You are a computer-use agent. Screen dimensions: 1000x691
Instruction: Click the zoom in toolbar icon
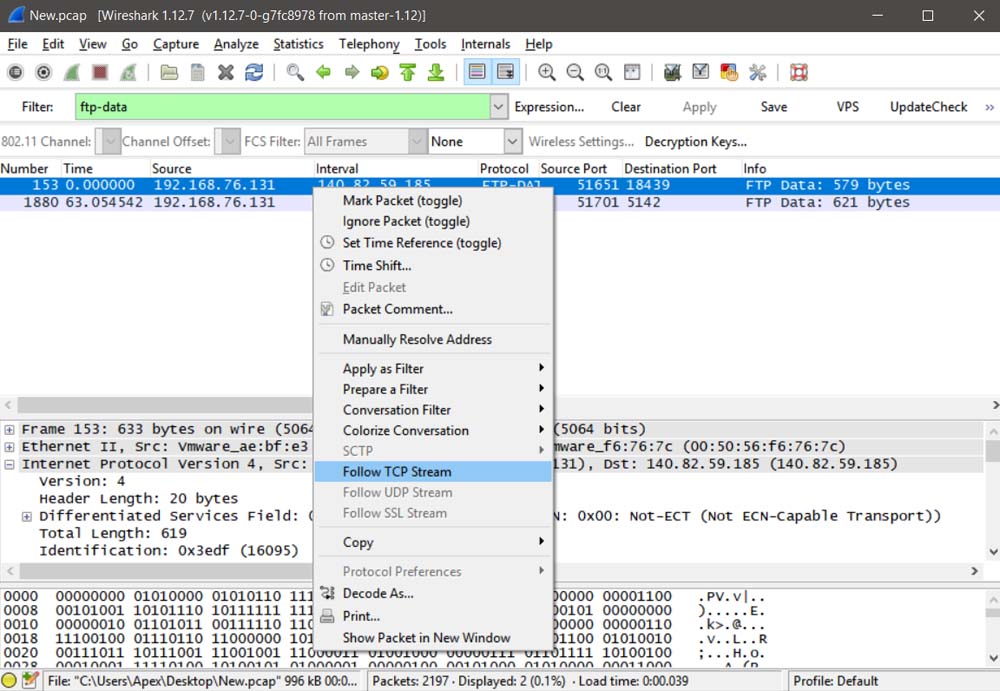pos(547,72)
